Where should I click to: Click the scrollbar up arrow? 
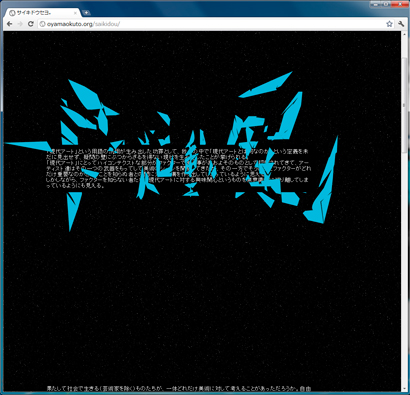click(404, 34)
